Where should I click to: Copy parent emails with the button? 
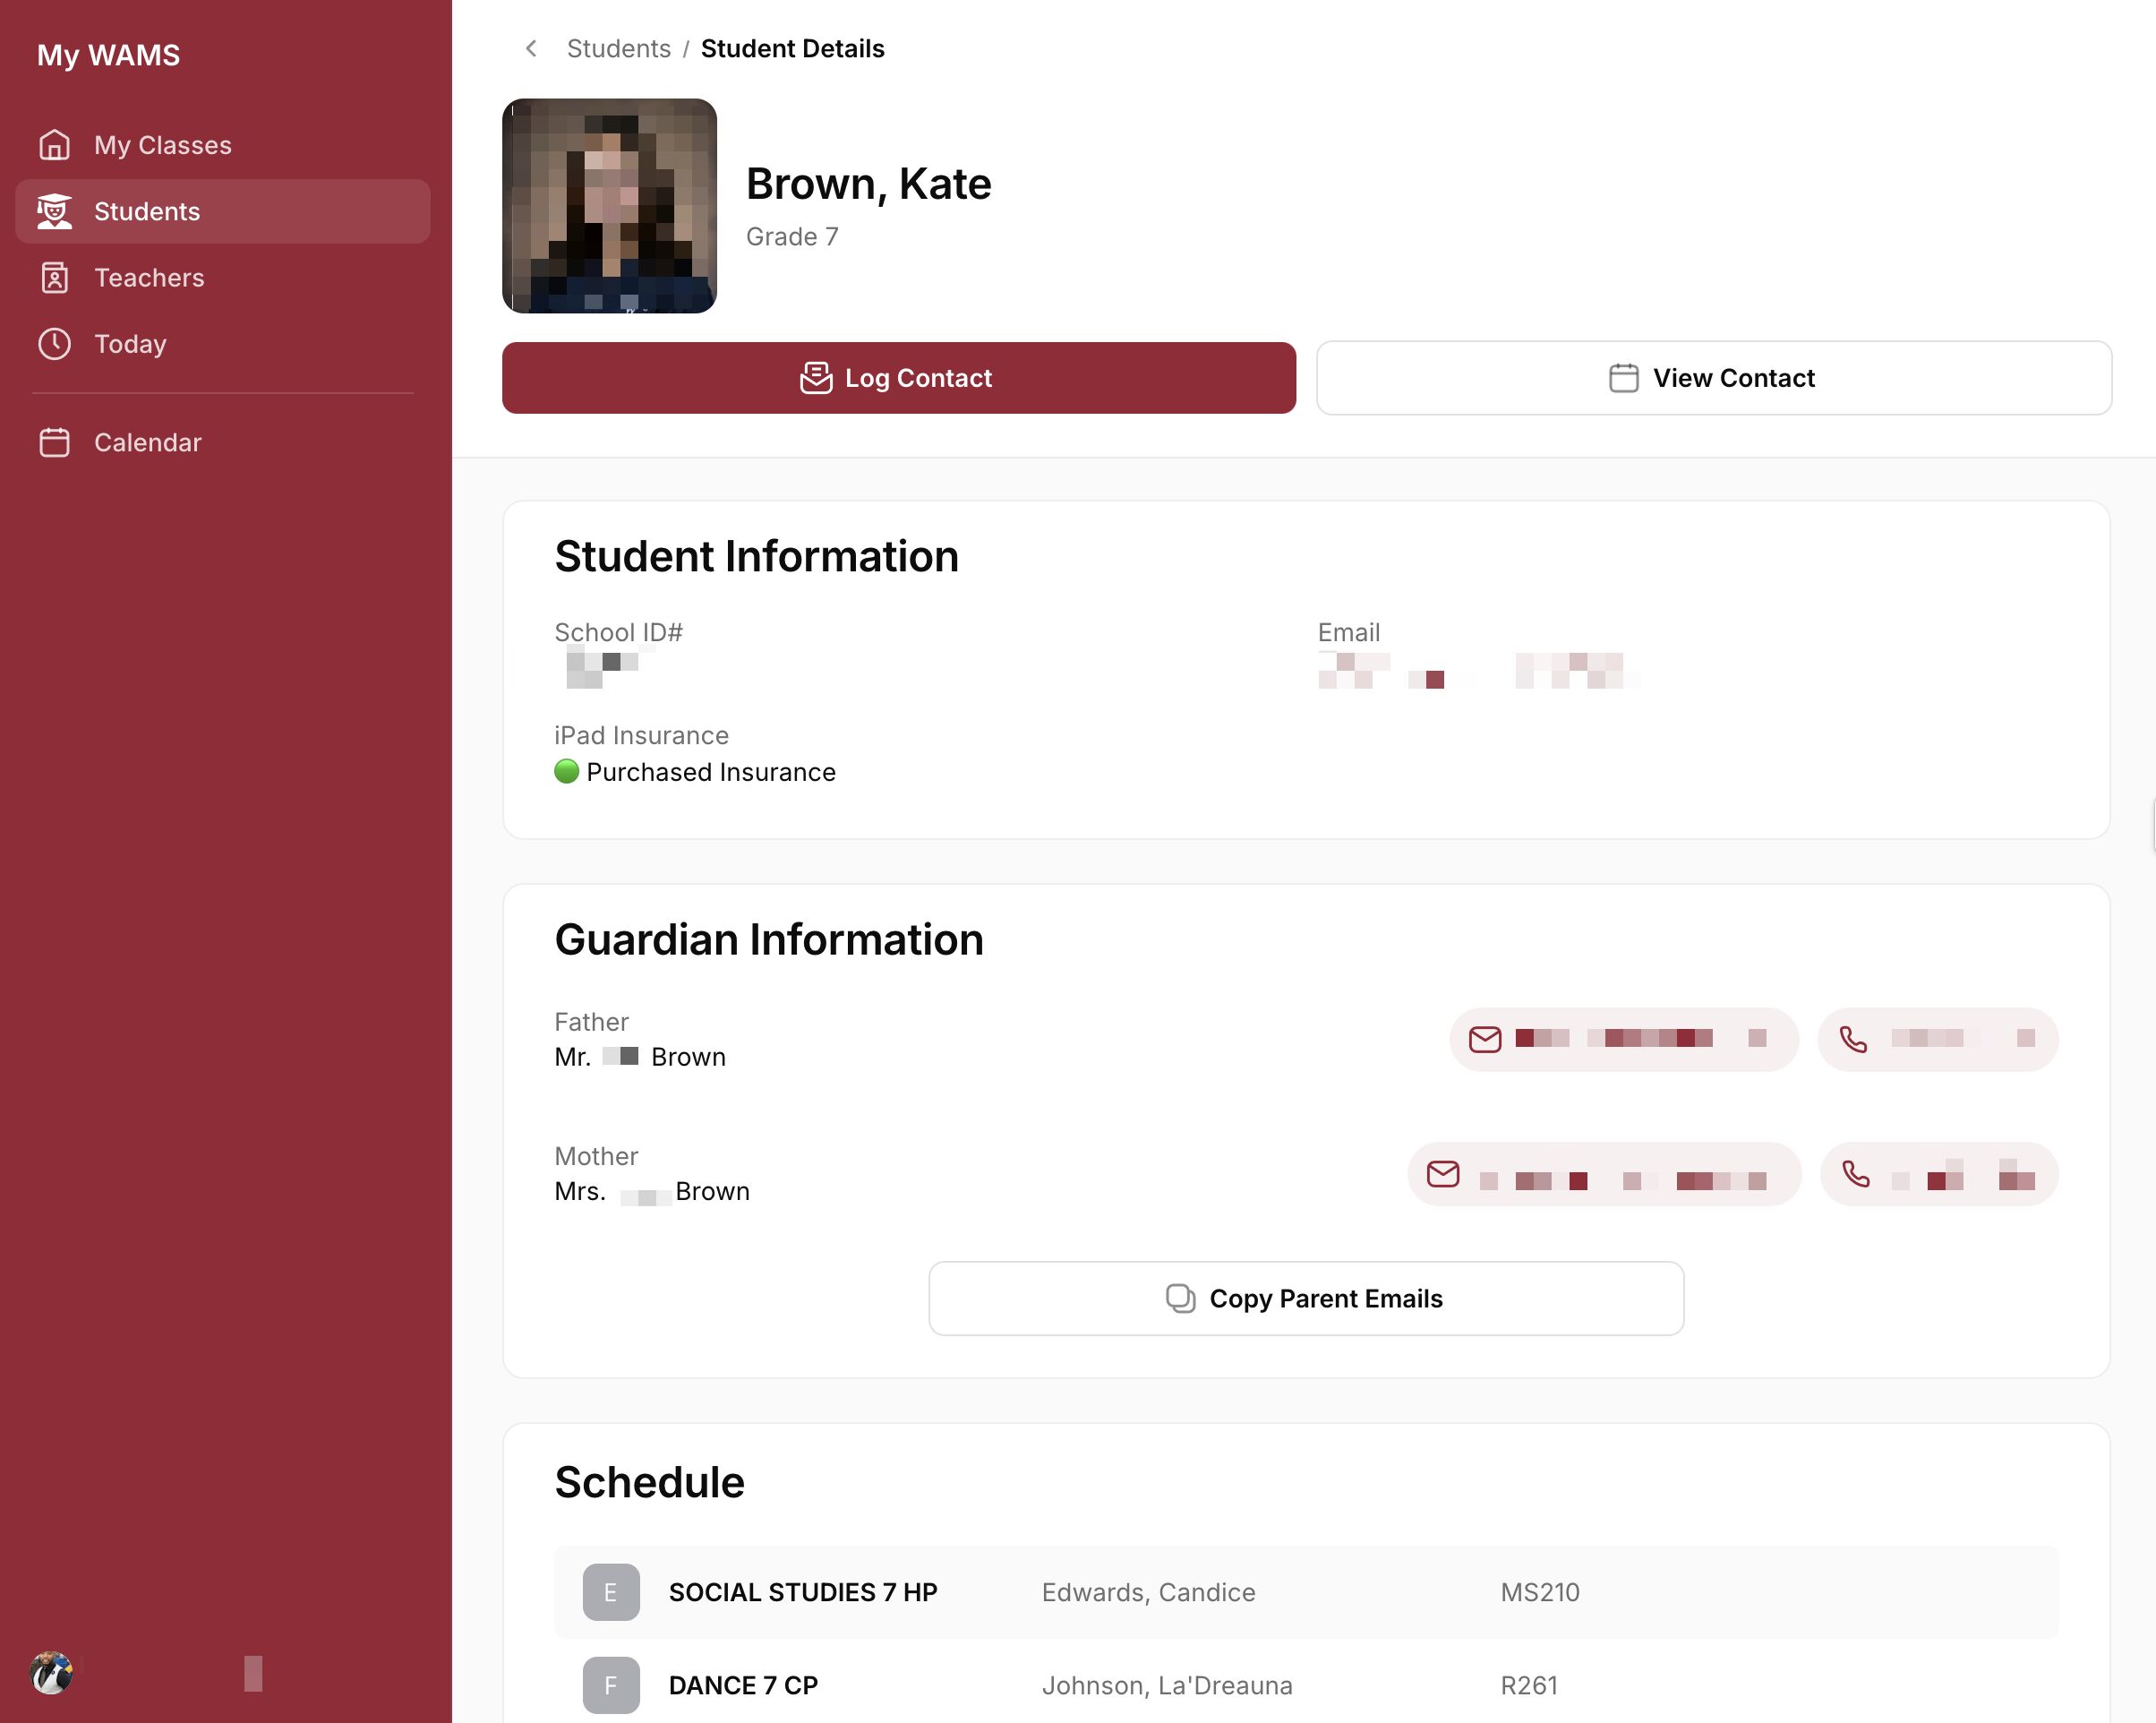1305,1298
